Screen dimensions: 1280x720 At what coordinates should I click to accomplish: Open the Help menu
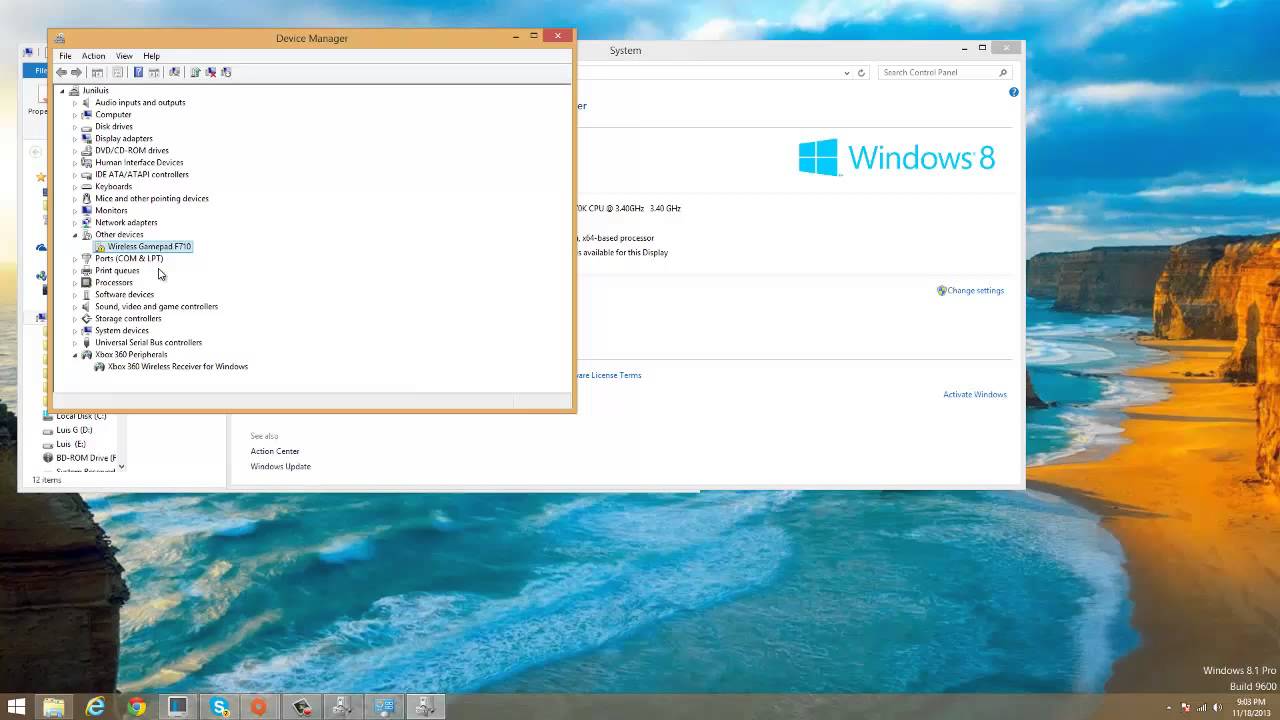tap(151, 56)
